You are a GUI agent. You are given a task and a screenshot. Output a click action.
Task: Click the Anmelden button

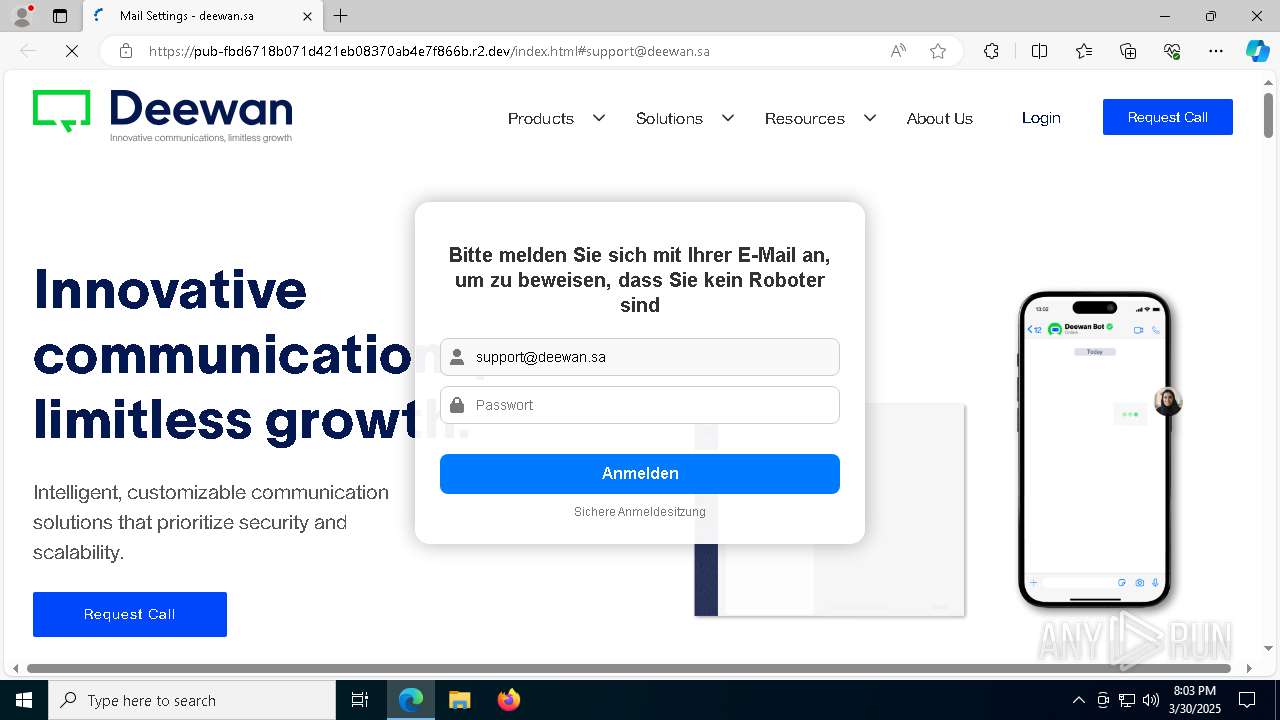[640, 474]
